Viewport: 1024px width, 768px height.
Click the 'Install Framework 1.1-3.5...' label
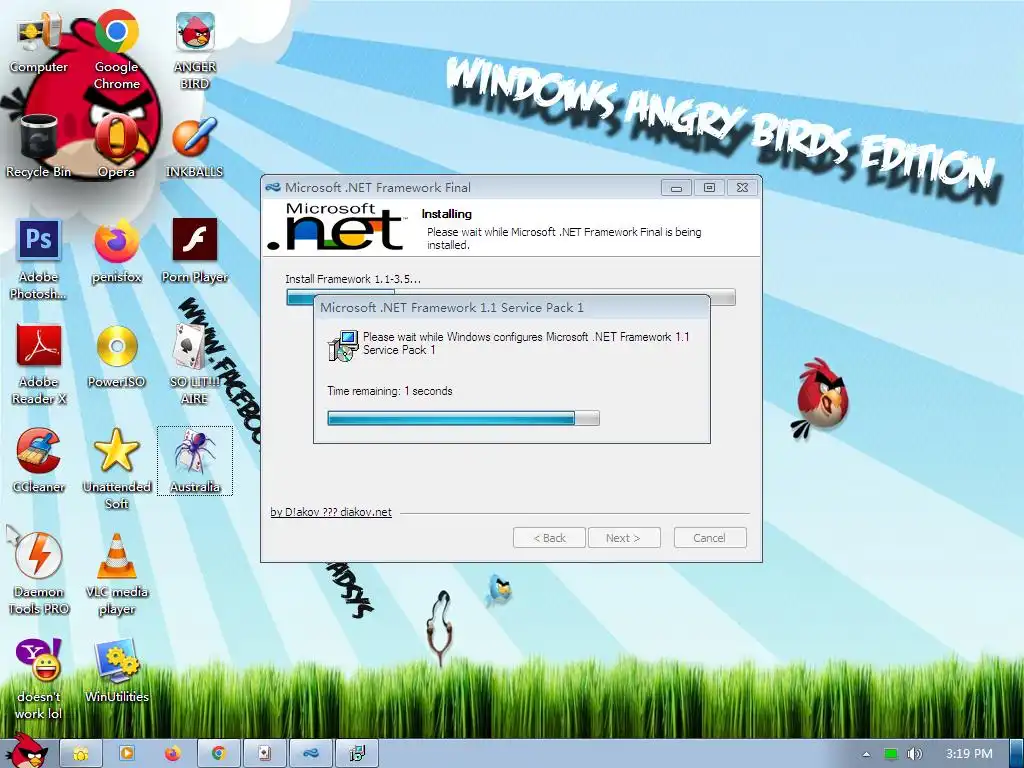pyautogui.click(x=353, y=279)
